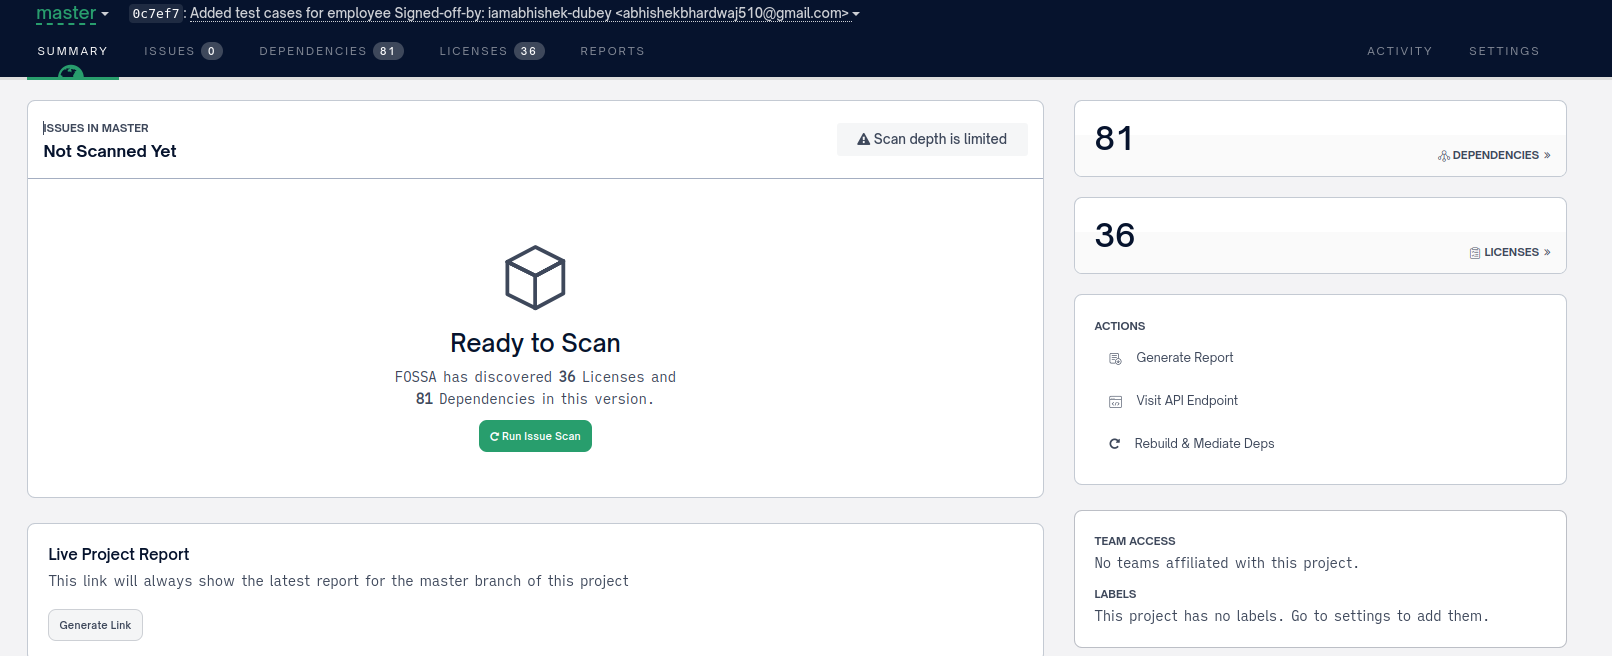Open the Reports tab

612,51
